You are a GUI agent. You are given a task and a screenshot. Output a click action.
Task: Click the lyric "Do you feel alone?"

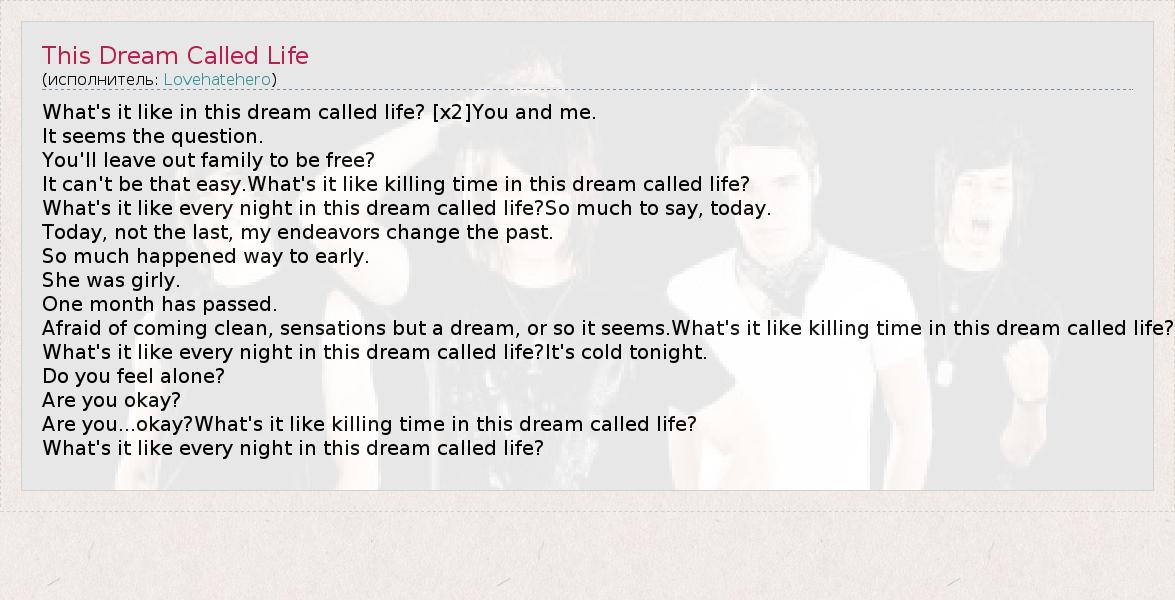(x=133, y=376)
